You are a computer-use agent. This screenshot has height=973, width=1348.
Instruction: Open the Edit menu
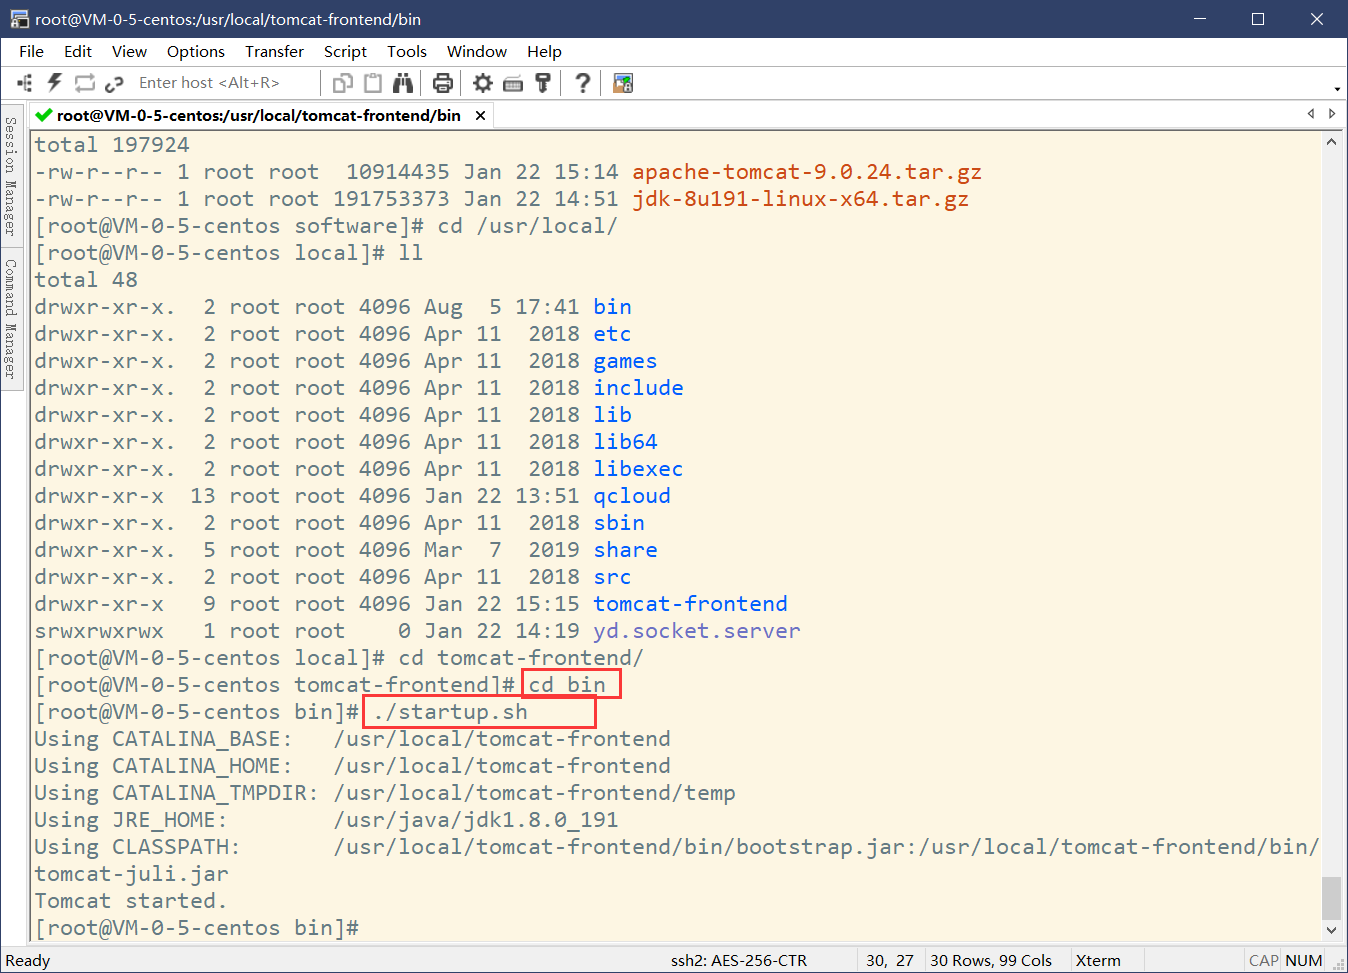pos(78,51)
